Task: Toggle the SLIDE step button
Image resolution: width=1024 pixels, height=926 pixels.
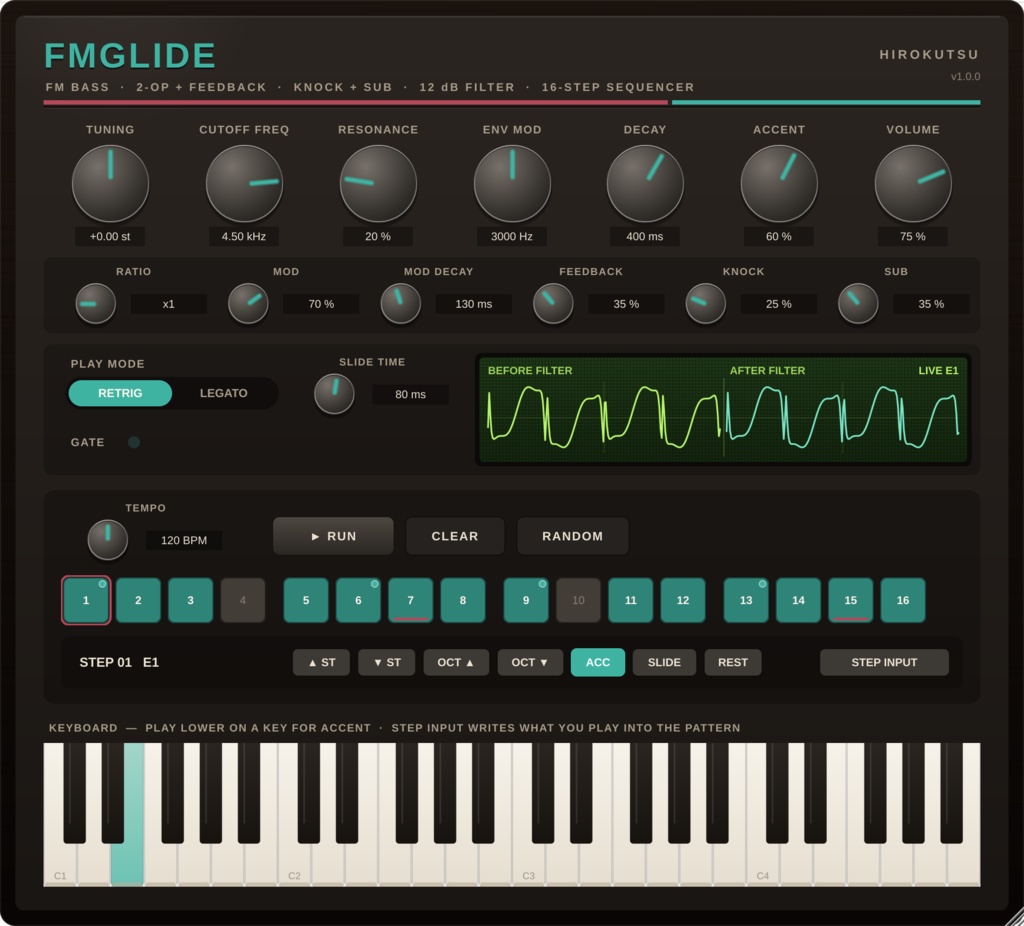Action: pyautogui.click(x=664, y=662)
